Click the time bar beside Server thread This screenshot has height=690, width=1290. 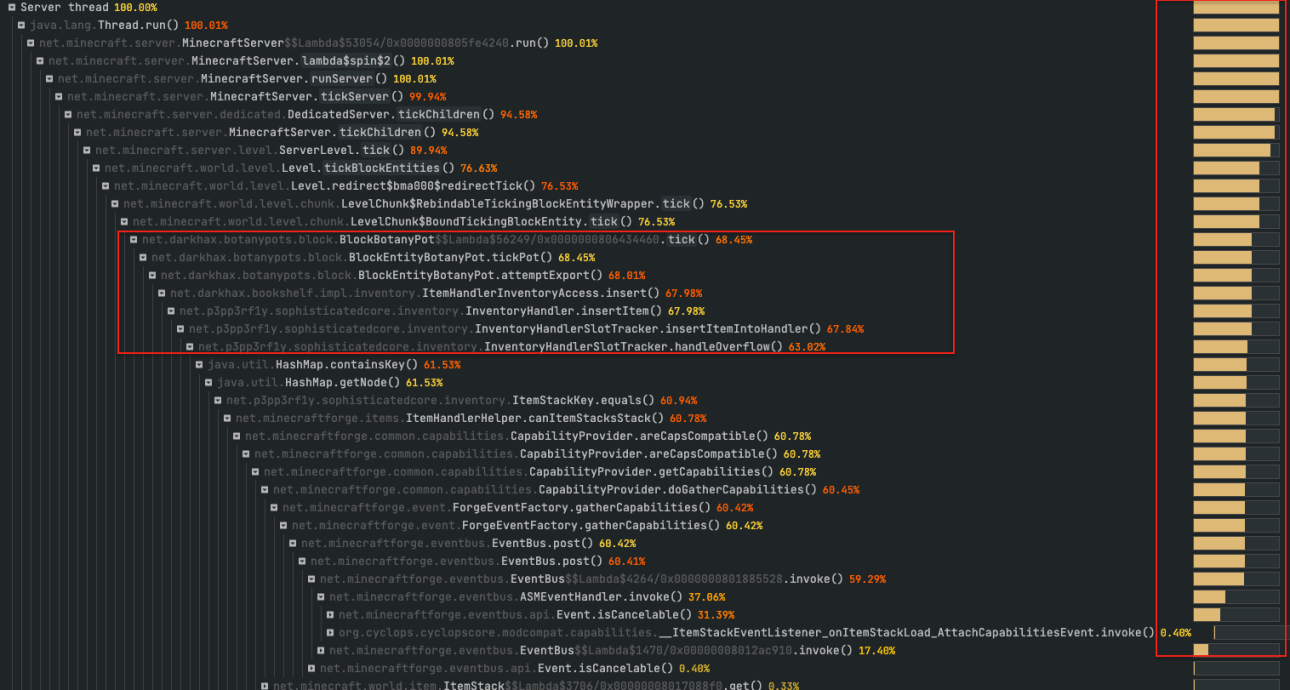pyautogui.click(x=1236, y=7)
